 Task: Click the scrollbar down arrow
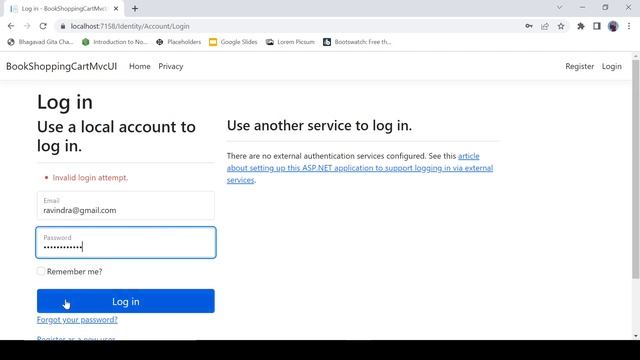coord(636,336)
